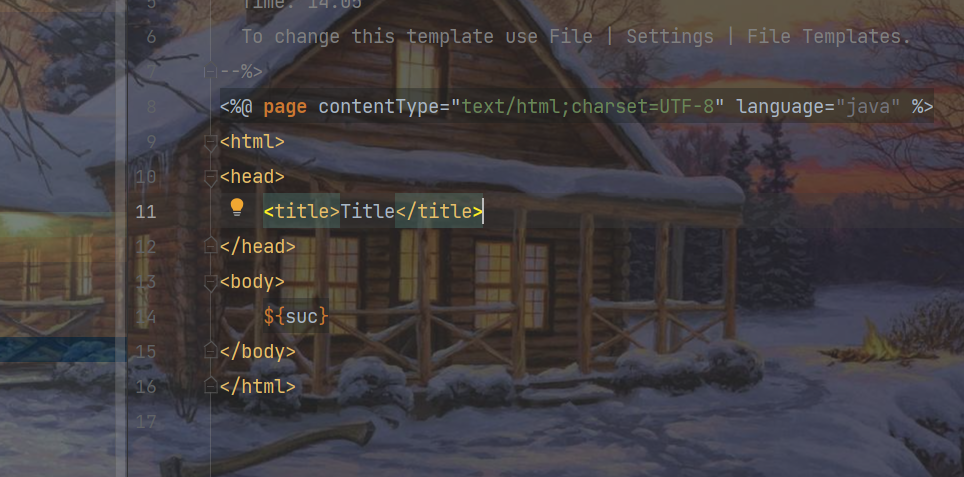This screenshot has height=477, width=964.
Task: Click line number 14 in the gutter
Action: 146,317
